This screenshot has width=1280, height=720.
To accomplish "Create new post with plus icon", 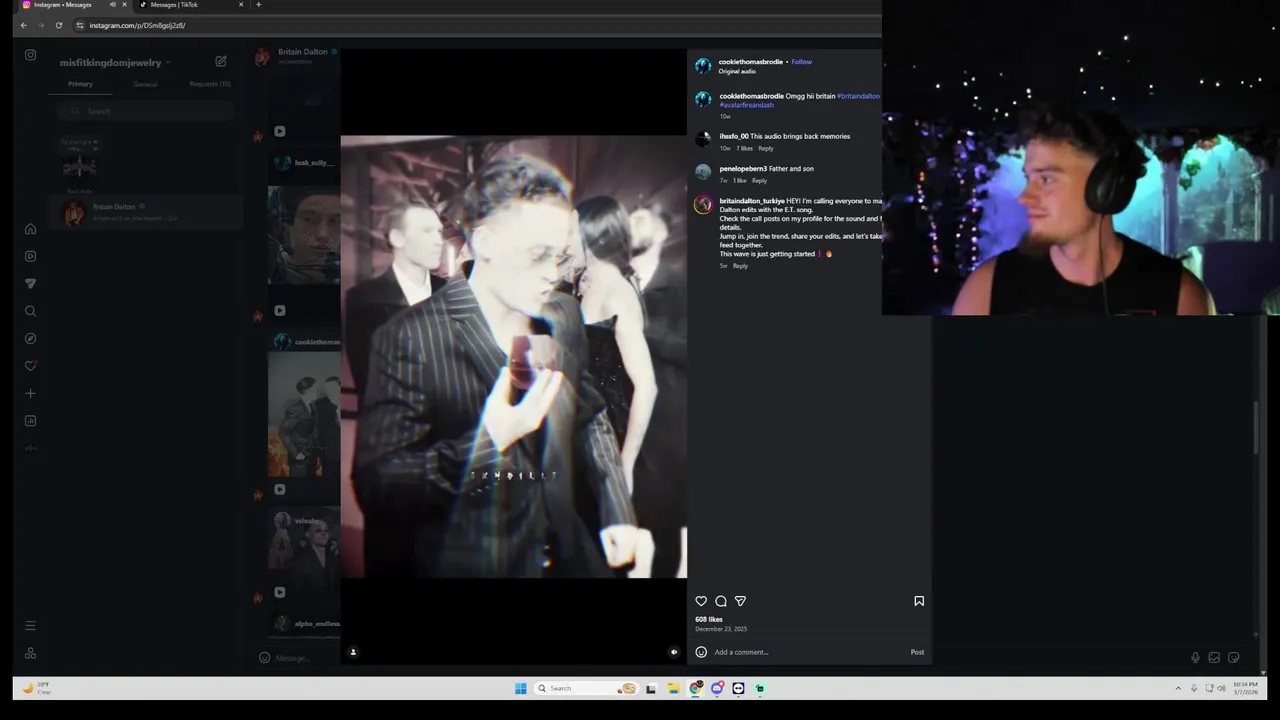I will (x=30, y=394).
